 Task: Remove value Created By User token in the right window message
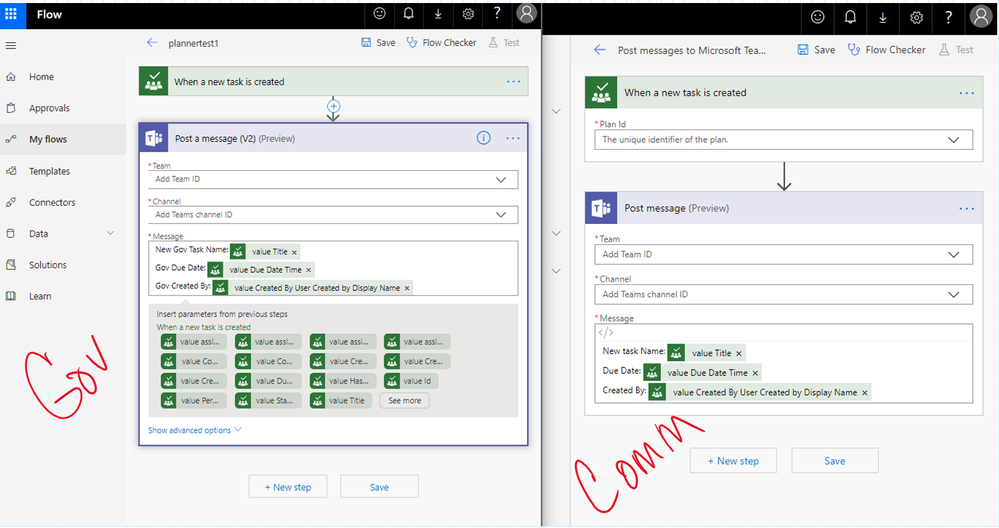coord(865,393)
